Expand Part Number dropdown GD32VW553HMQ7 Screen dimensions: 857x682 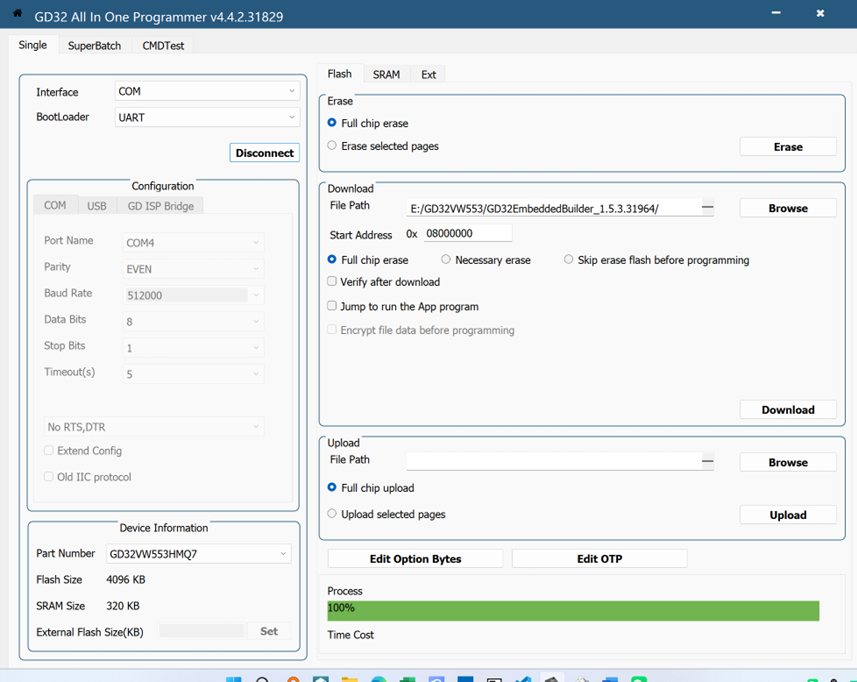point(198,554)
